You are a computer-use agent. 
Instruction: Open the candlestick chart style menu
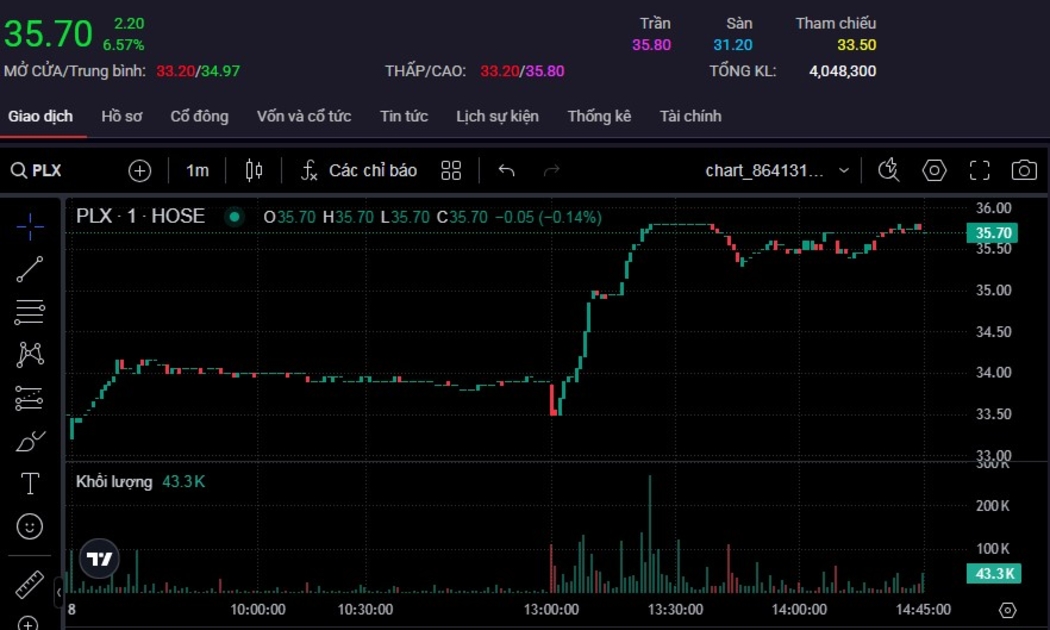(254, 170)
